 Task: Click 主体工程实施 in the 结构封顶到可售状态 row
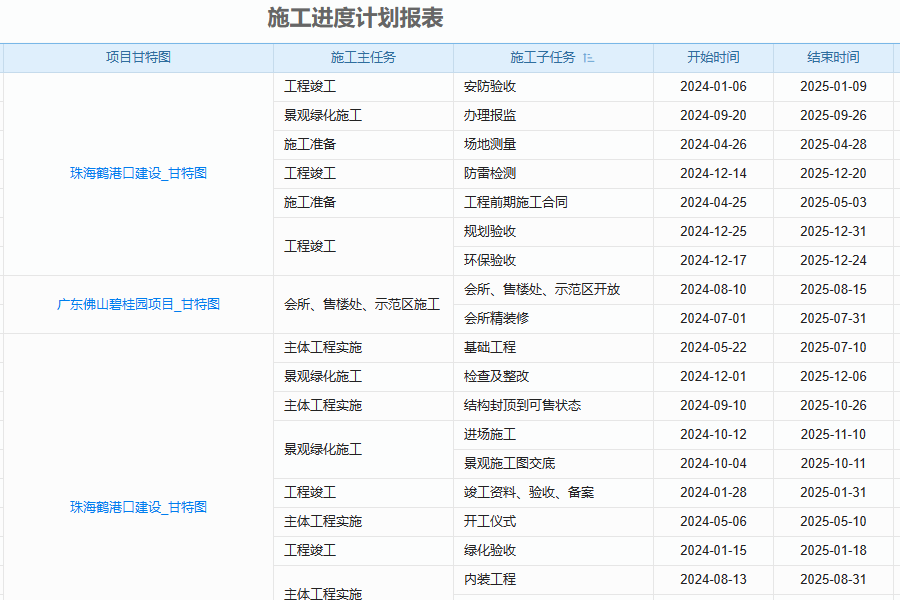click(x=363, y=405)
